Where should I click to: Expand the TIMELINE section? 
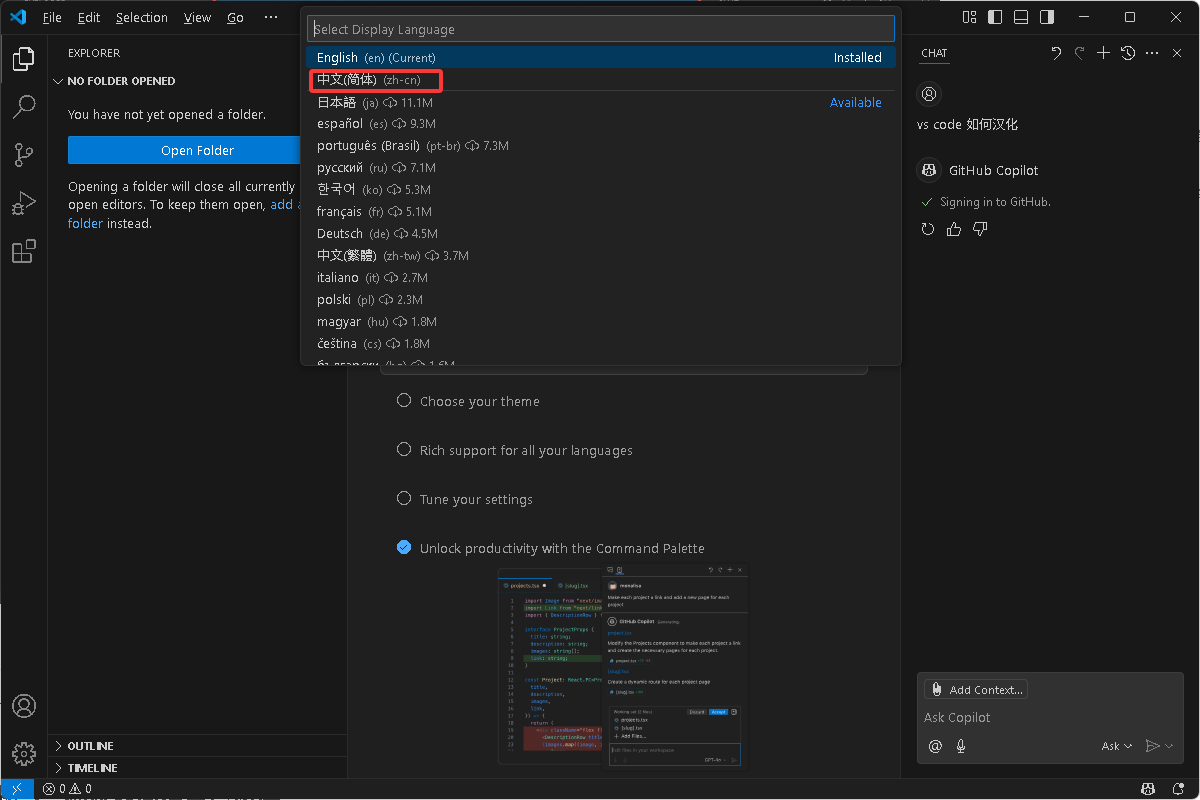(x=197, y=768)
